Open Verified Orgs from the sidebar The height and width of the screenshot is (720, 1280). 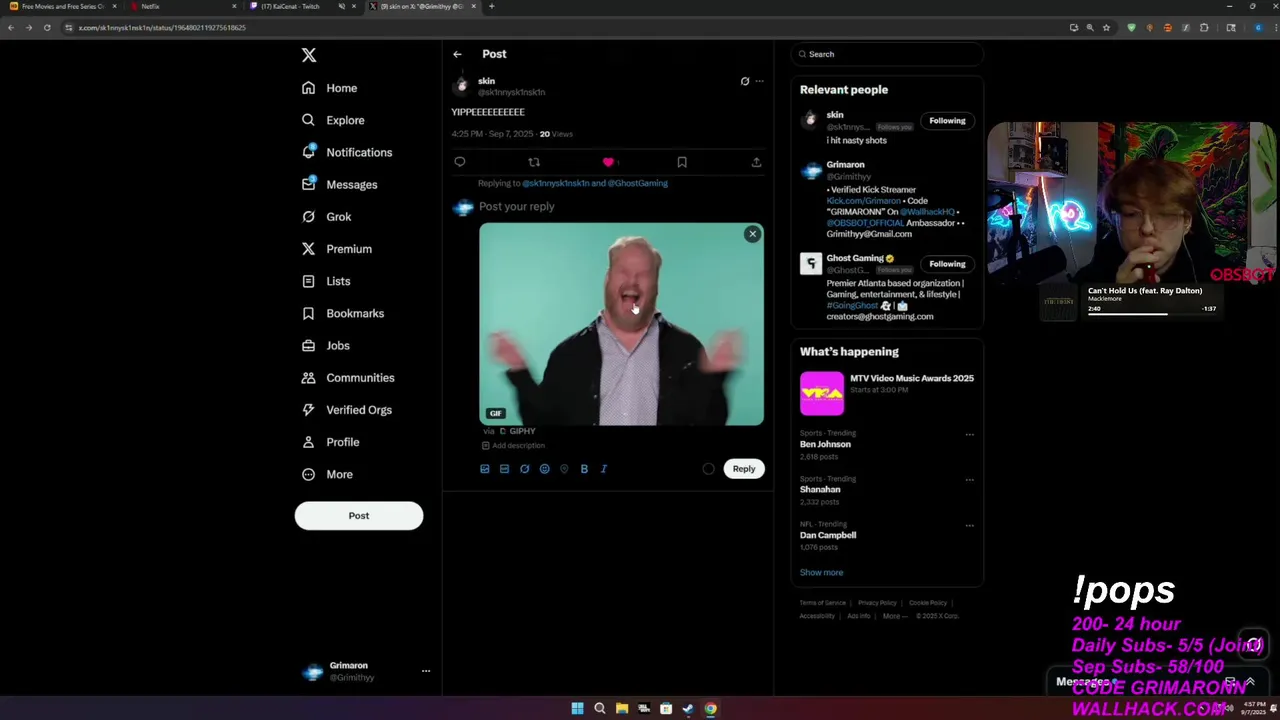347,410
